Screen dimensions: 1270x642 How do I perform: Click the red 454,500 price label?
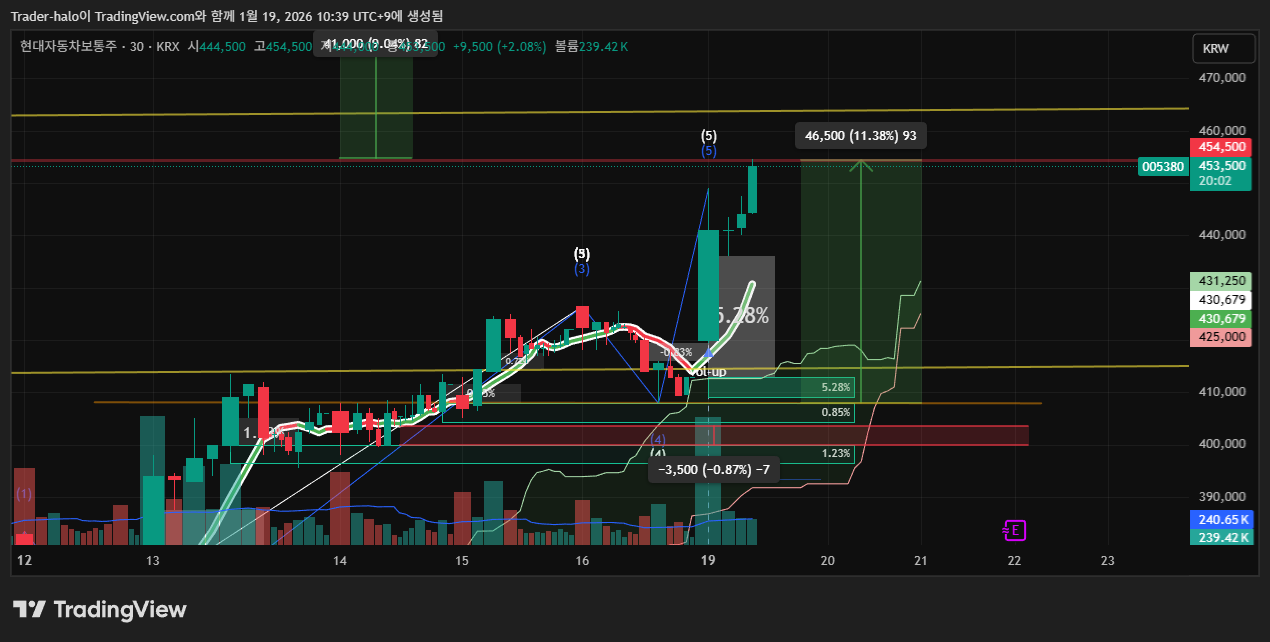pyautogui.click(x=1221, y=147)
